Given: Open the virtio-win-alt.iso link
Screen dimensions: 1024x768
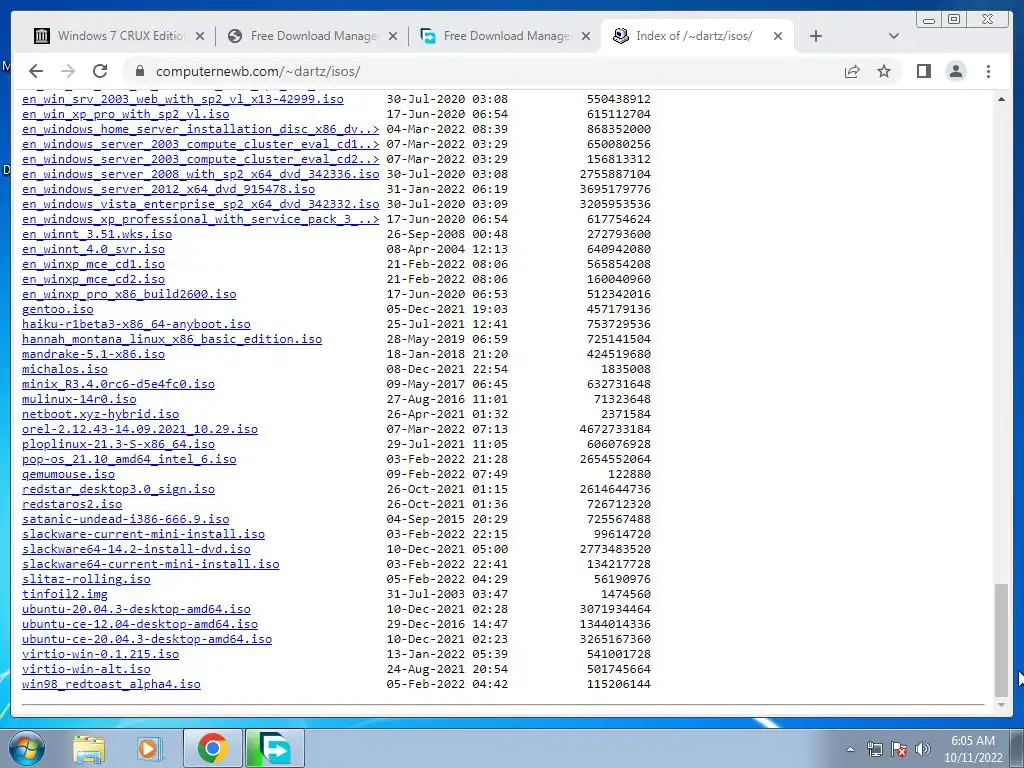Looking at the screenshot, I should [86, 670].
